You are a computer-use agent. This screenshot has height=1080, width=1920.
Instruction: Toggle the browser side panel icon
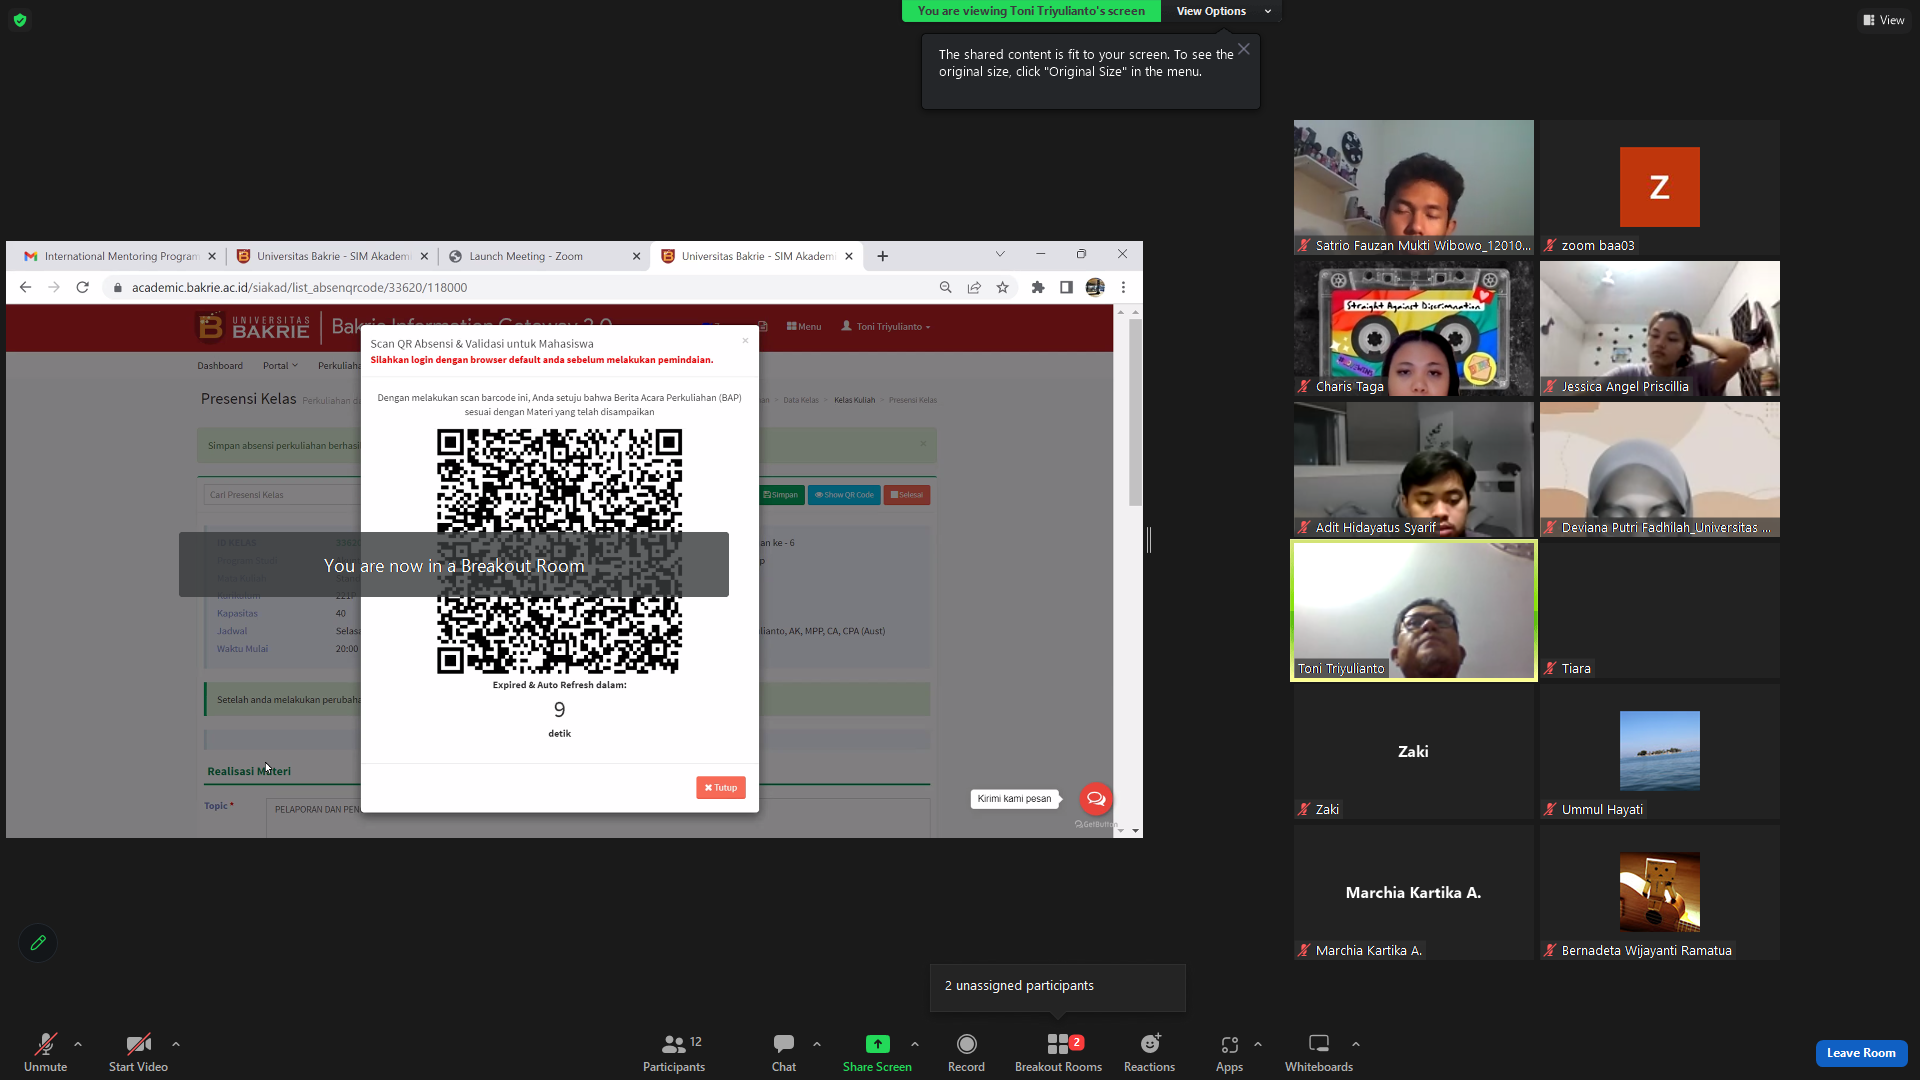(1066, 288)
